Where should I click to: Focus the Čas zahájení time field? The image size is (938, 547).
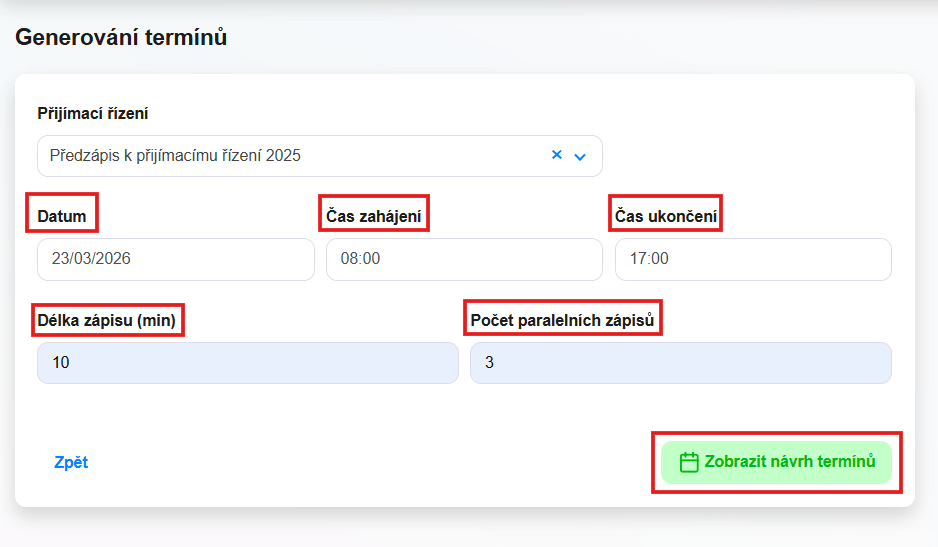coord(464,259)
